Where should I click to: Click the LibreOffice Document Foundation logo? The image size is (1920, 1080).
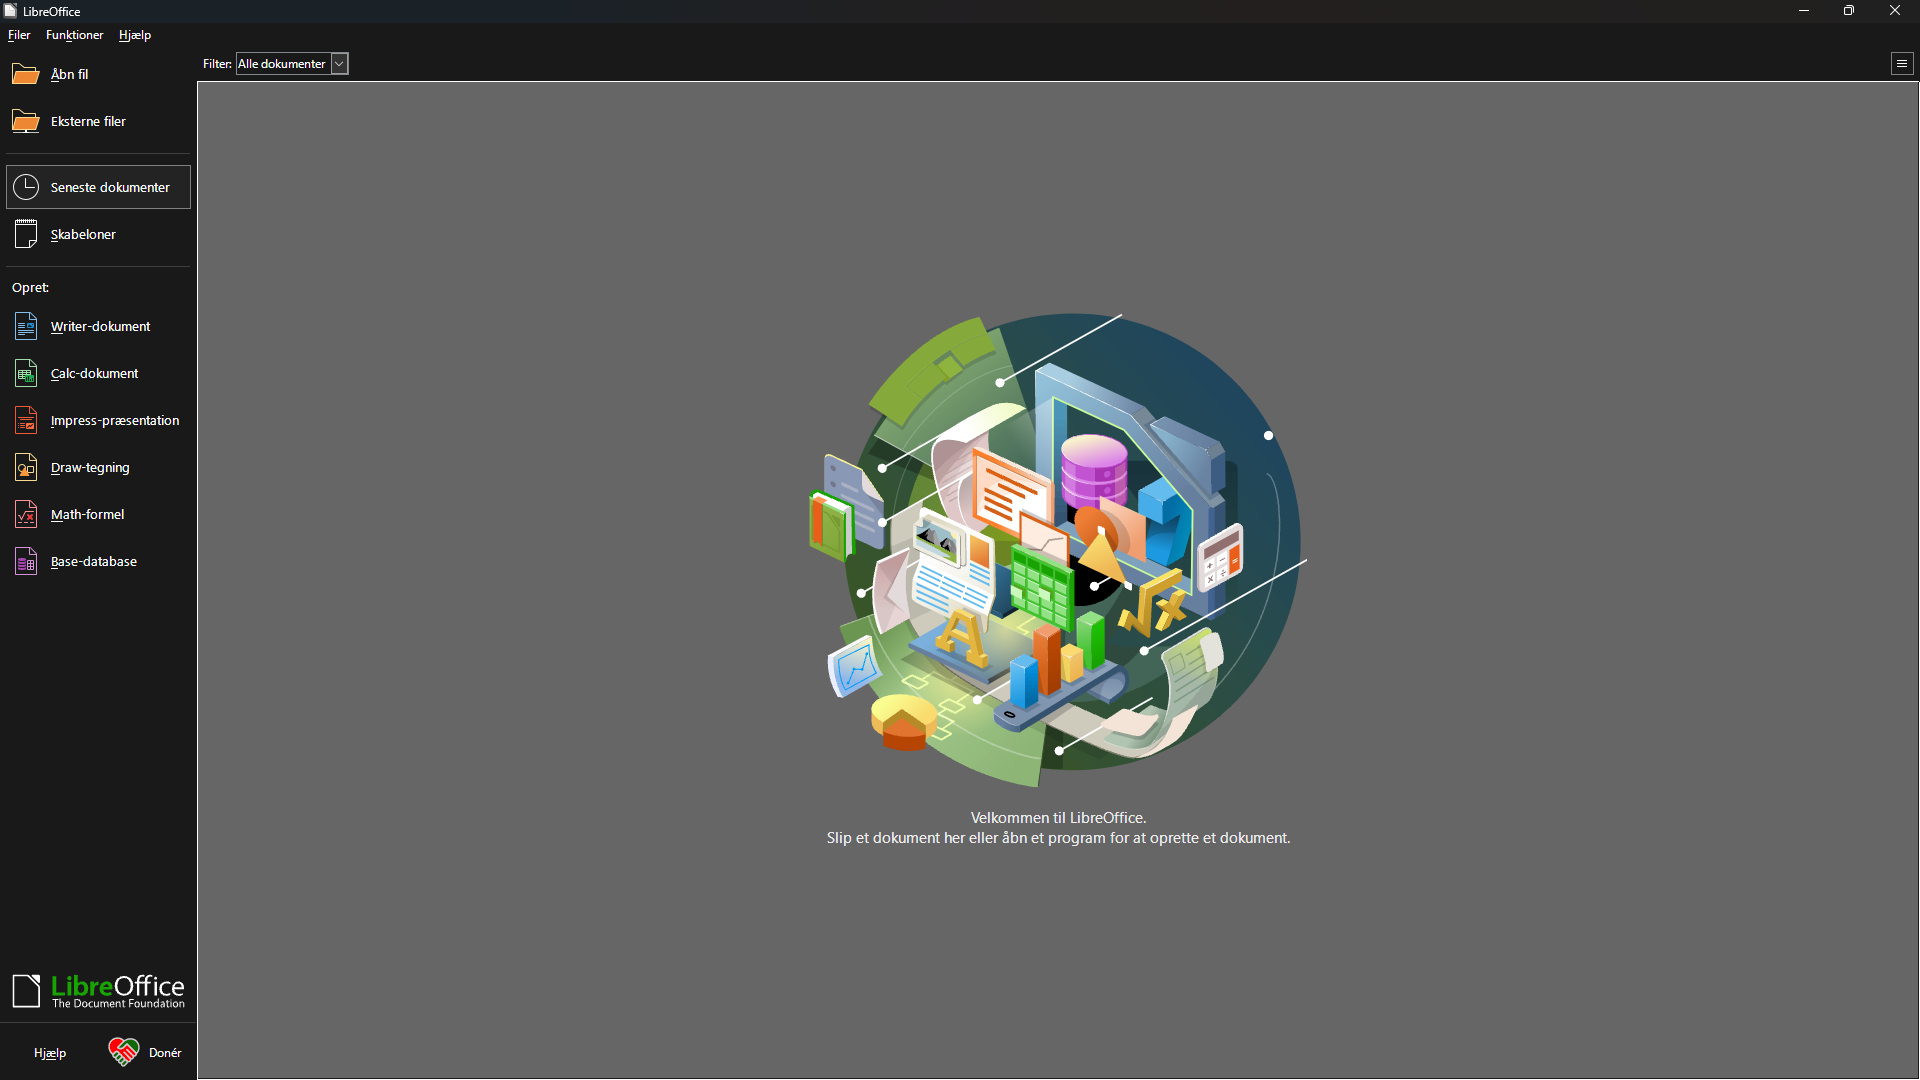coord(98,991)
